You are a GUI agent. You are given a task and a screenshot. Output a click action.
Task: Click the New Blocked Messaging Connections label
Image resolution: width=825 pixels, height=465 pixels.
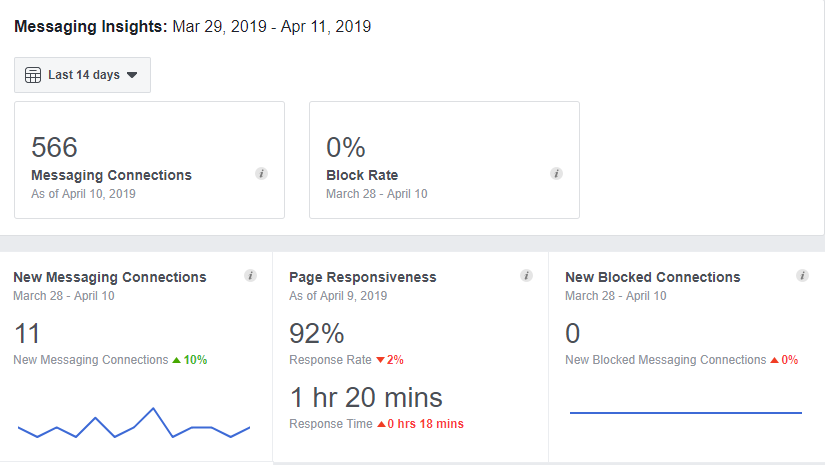tap(666, 360)
